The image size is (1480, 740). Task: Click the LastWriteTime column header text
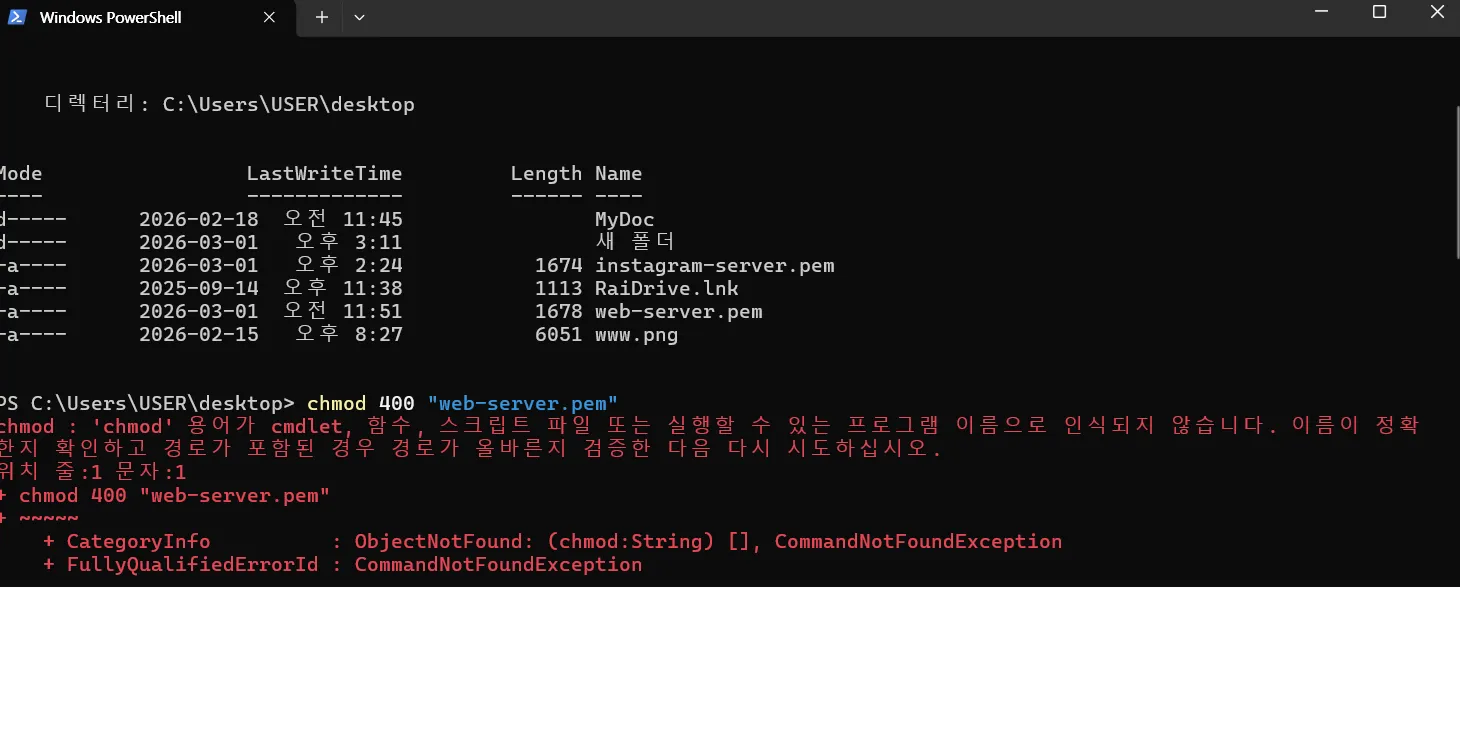pos(324,172)
